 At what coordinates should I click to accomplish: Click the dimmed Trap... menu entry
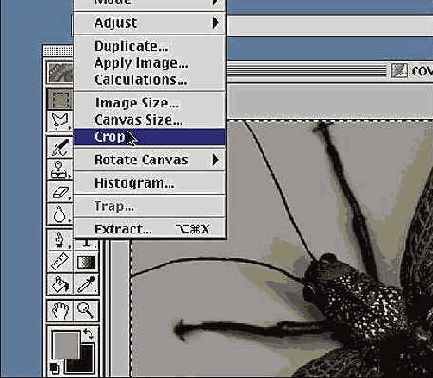[150, 206]
